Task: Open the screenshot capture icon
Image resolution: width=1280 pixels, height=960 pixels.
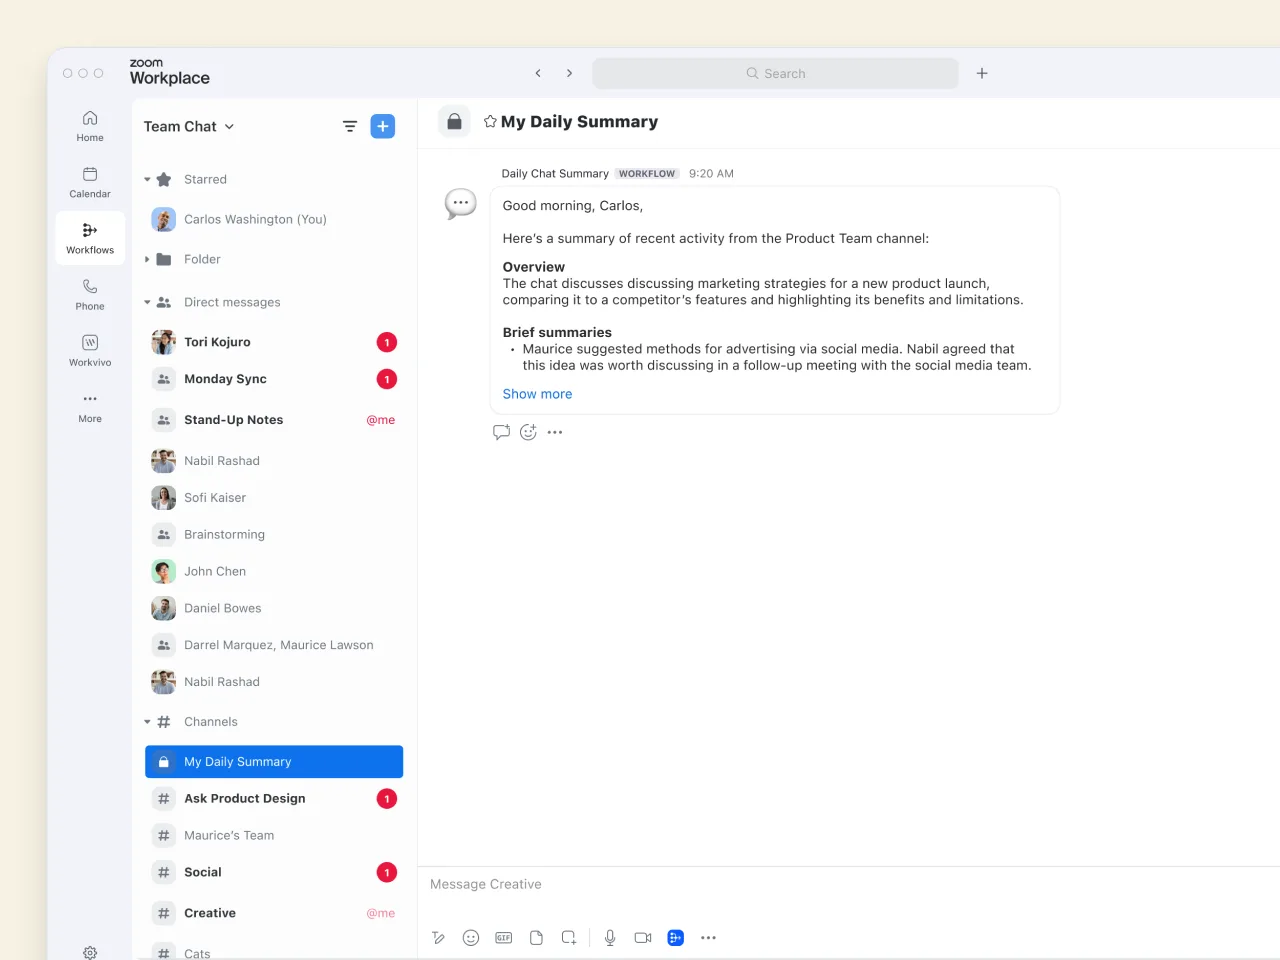Action: tap(569, 937)
